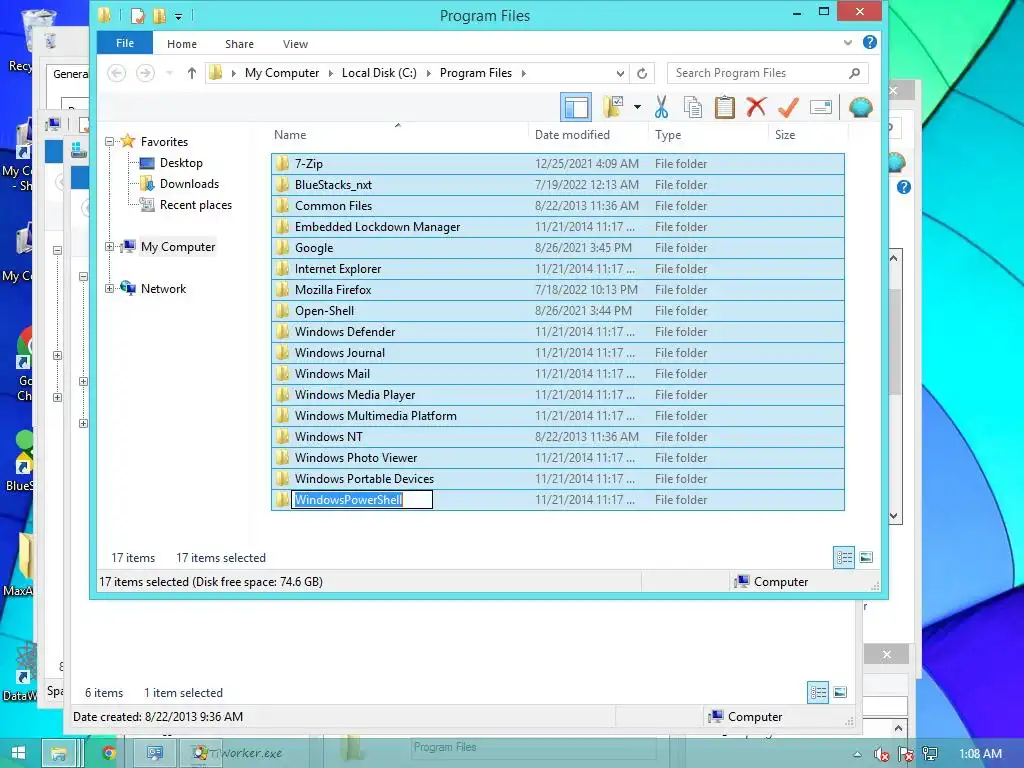
Task: Click My Computer in address breadcrumb
Action: click(282, 73)
